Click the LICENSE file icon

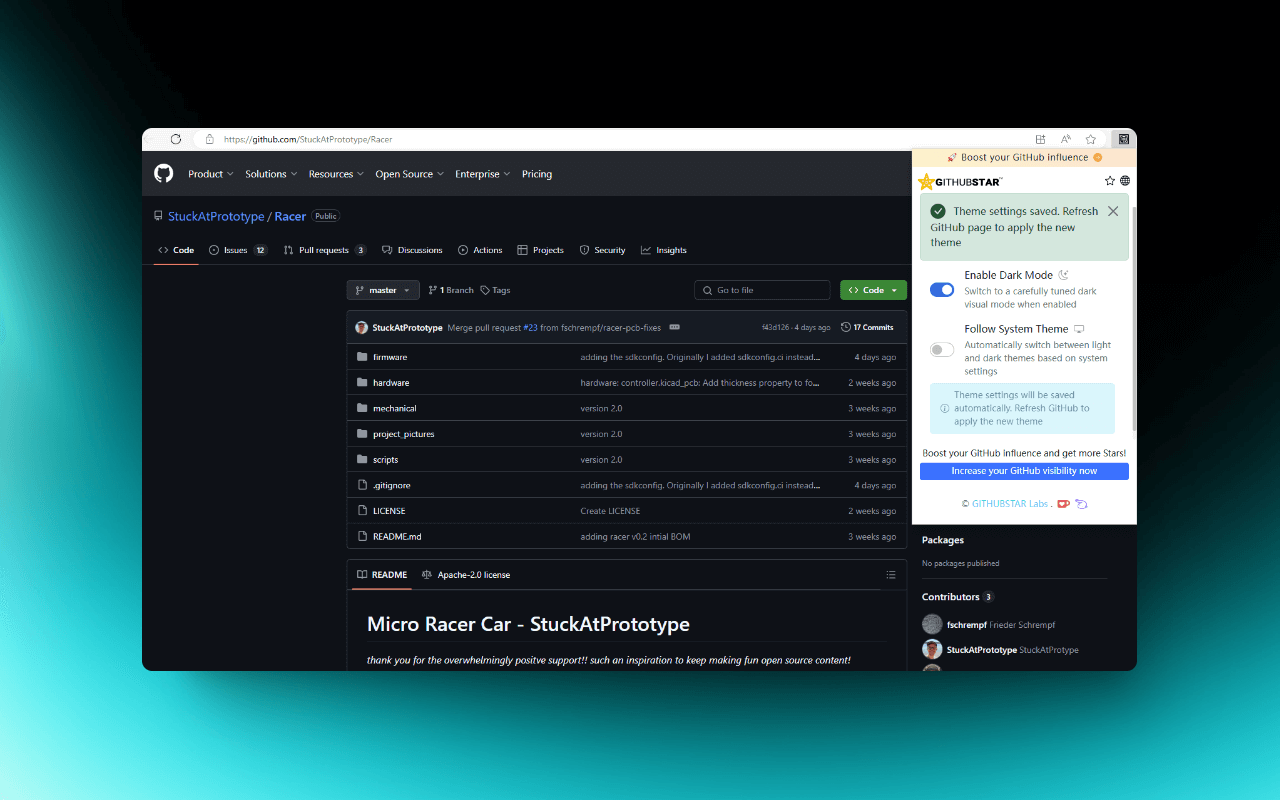(363, 511)
